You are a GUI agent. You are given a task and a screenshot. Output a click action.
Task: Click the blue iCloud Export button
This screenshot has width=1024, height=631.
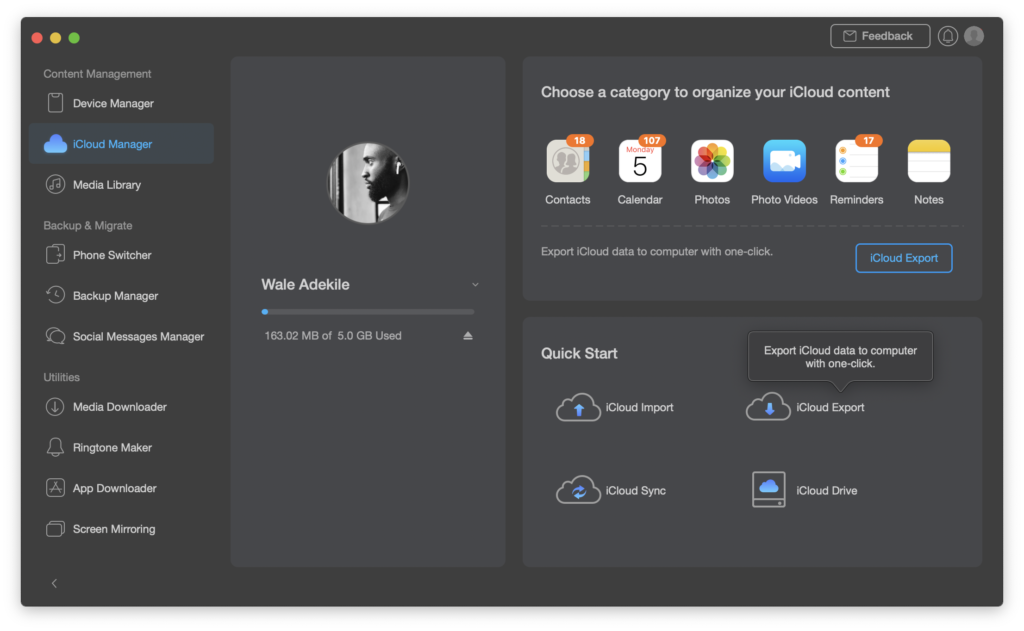[904, 258]
